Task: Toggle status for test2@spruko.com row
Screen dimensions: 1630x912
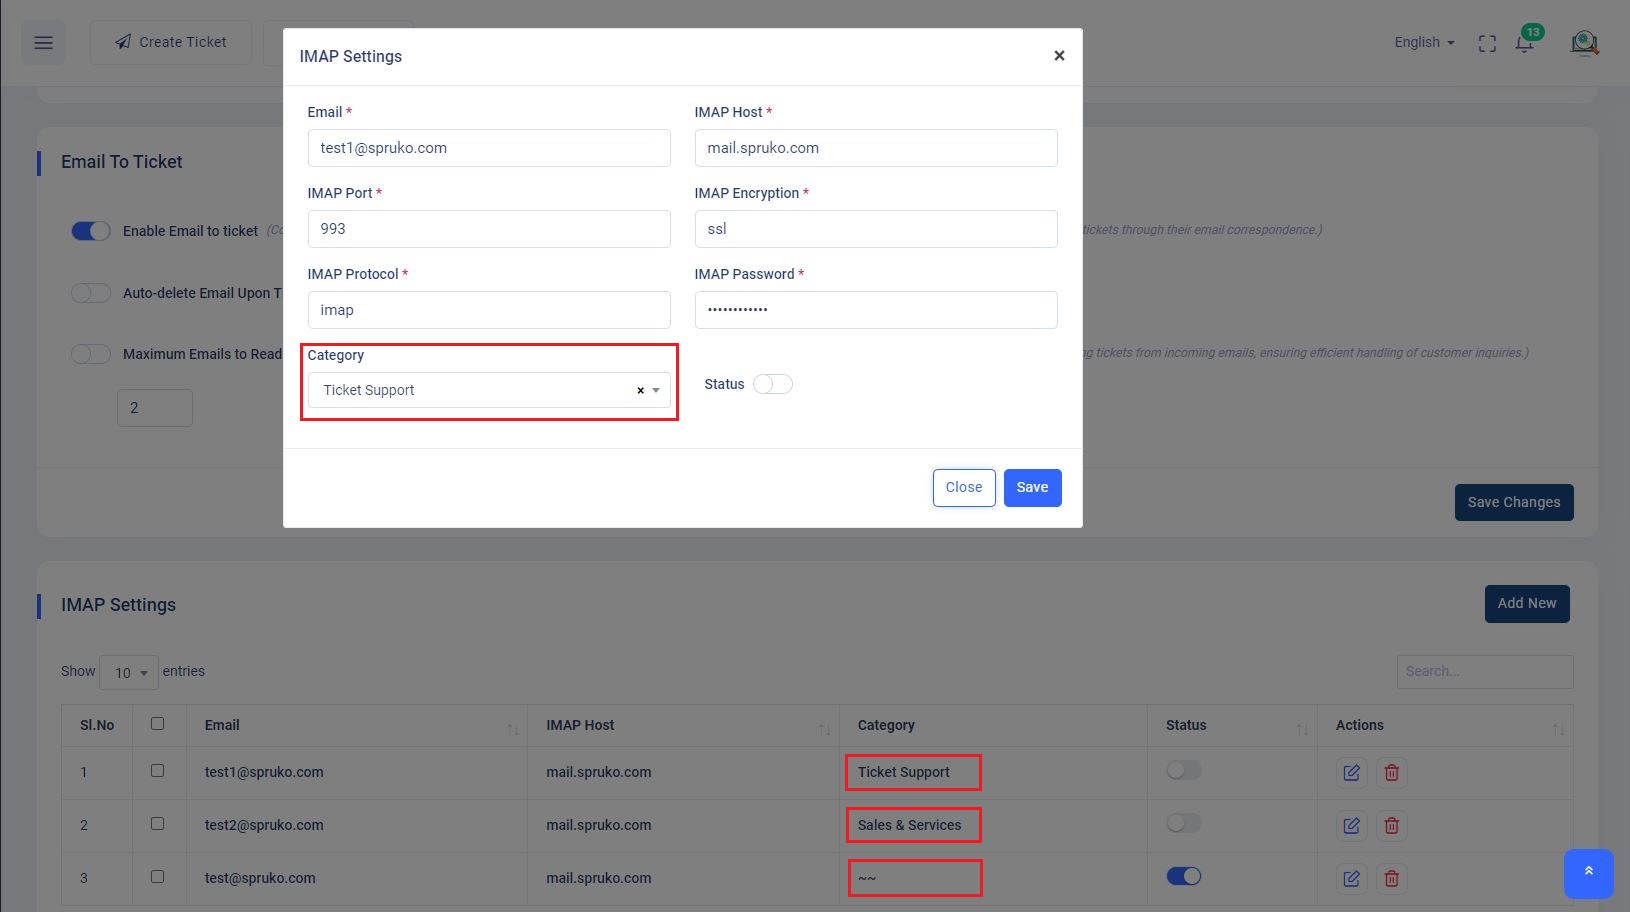Action: 1184,823
